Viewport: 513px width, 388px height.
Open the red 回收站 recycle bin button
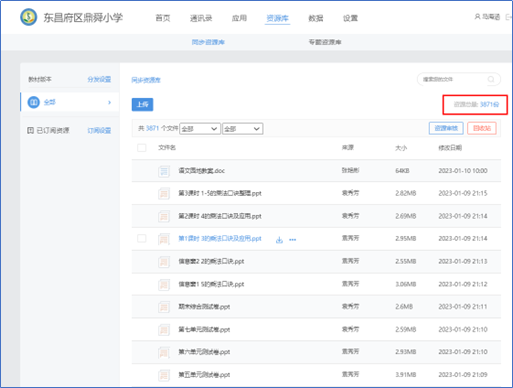point(482,128)
